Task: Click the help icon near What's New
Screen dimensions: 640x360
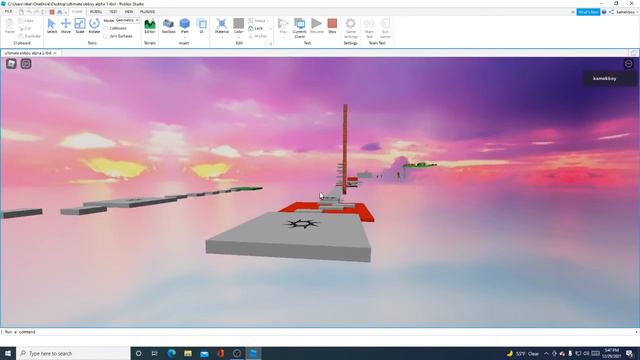Action: click(x=604, y=12)
